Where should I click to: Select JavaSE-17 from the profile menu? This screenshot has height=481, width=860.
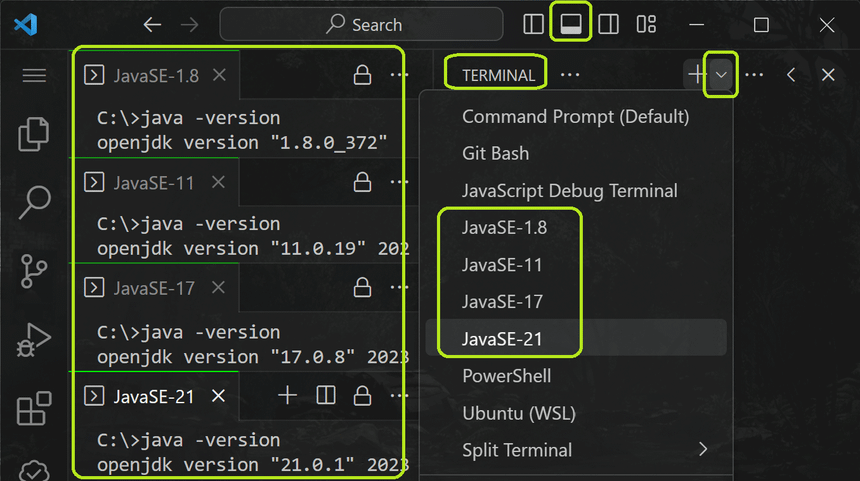502,302
